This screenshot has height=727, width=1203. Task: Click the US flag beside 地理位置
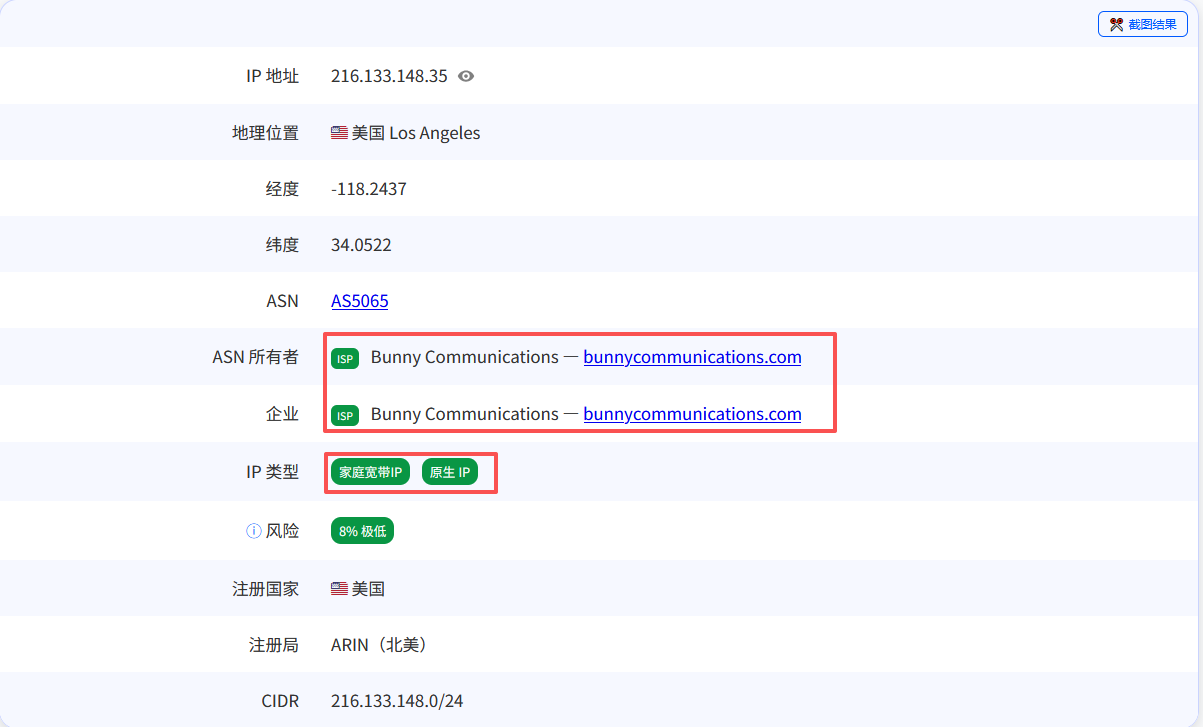[x=339, y=132]
